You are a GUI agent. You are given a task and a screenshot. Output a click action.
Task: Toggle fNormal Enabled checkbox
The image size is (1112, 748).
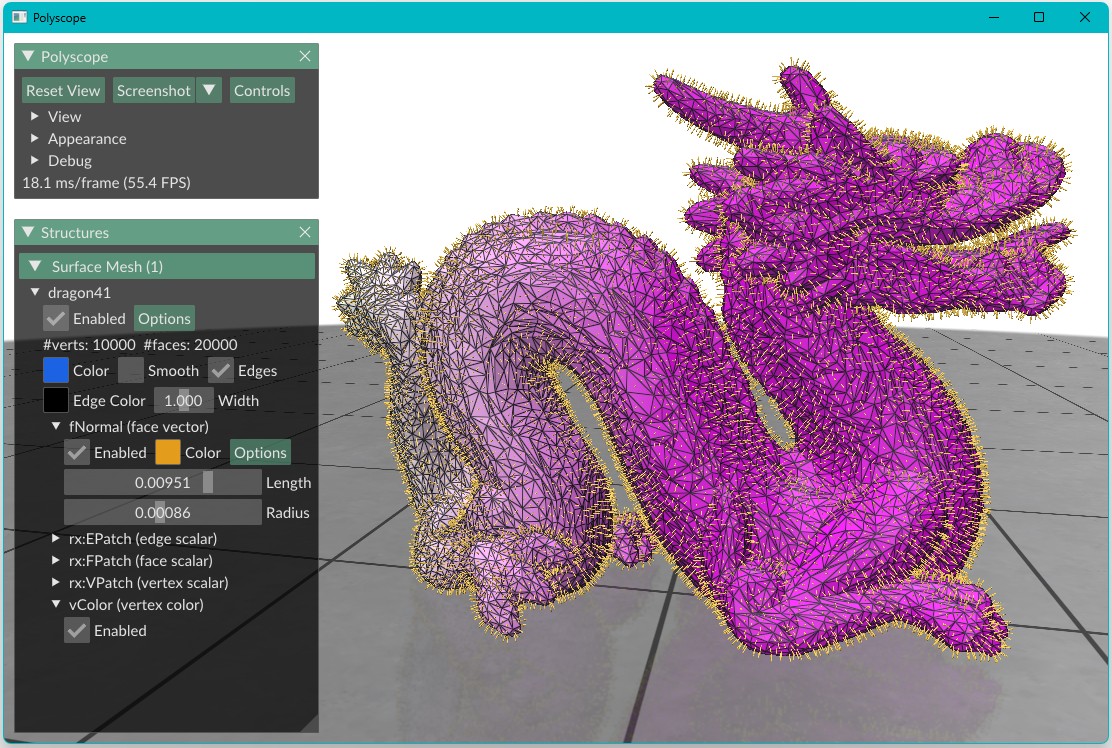[x=77, y=452]
